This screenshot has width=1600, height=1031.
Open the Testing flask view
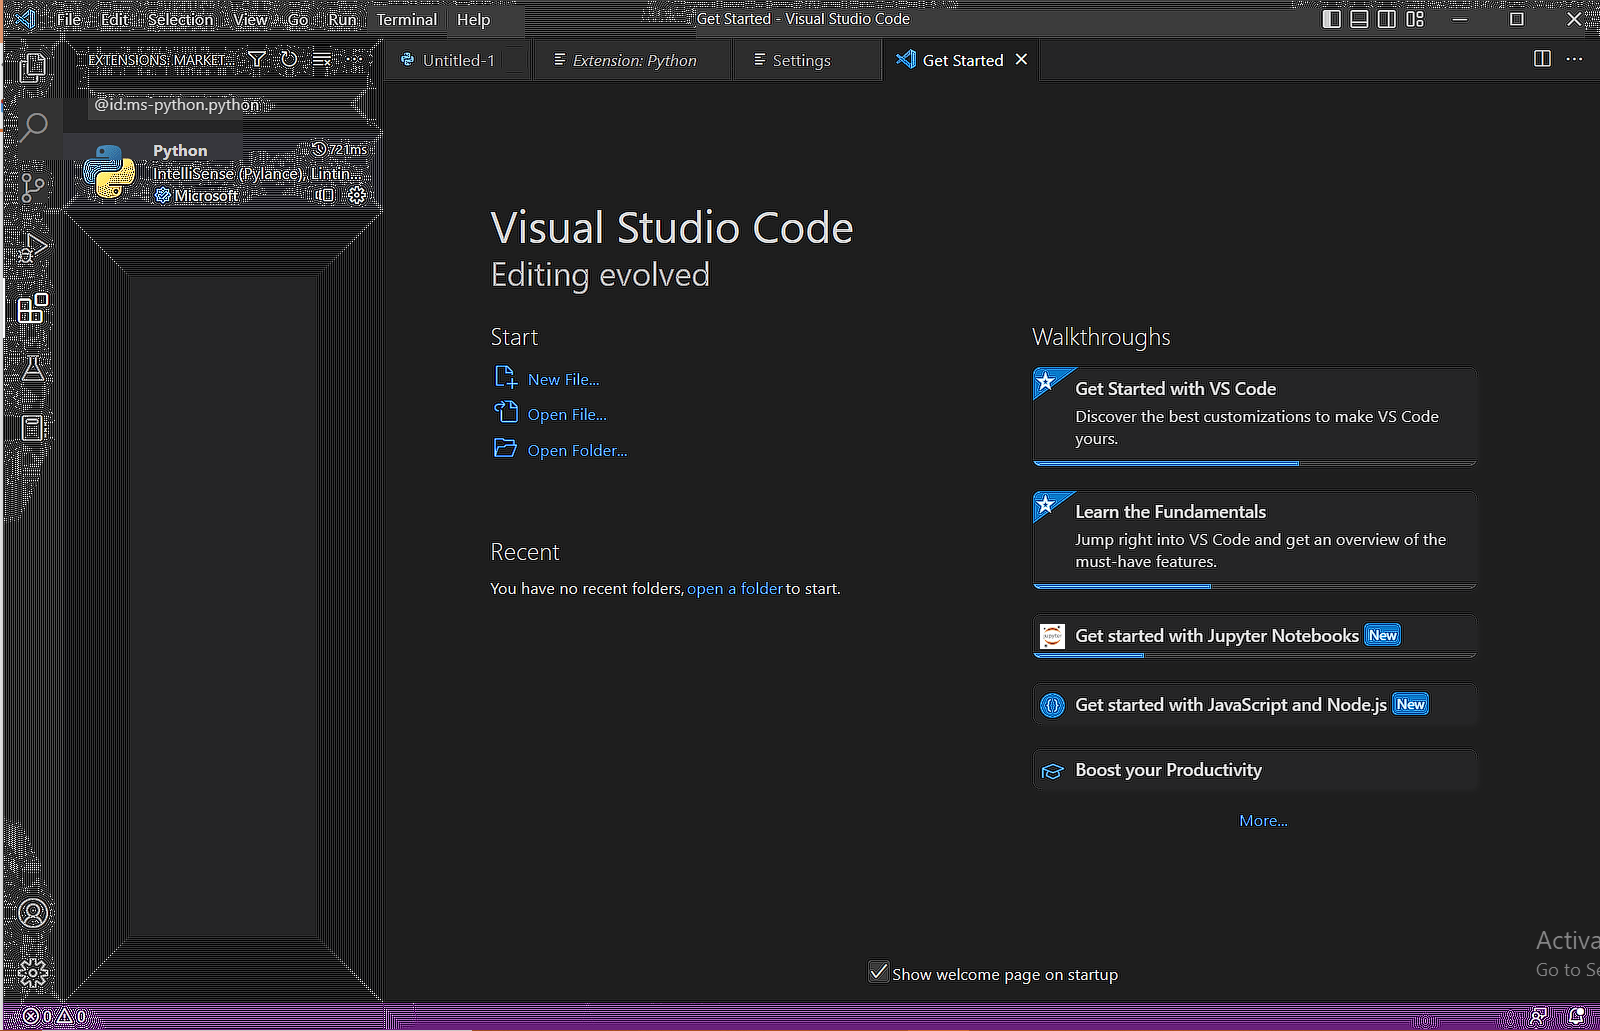click(33, 368)
